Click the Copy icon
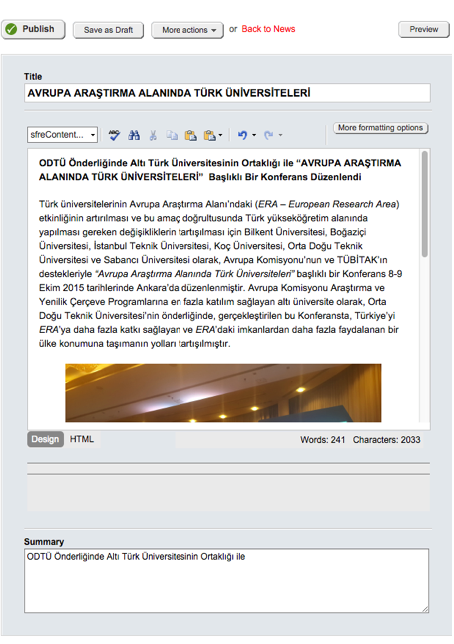 click(172, 135)
